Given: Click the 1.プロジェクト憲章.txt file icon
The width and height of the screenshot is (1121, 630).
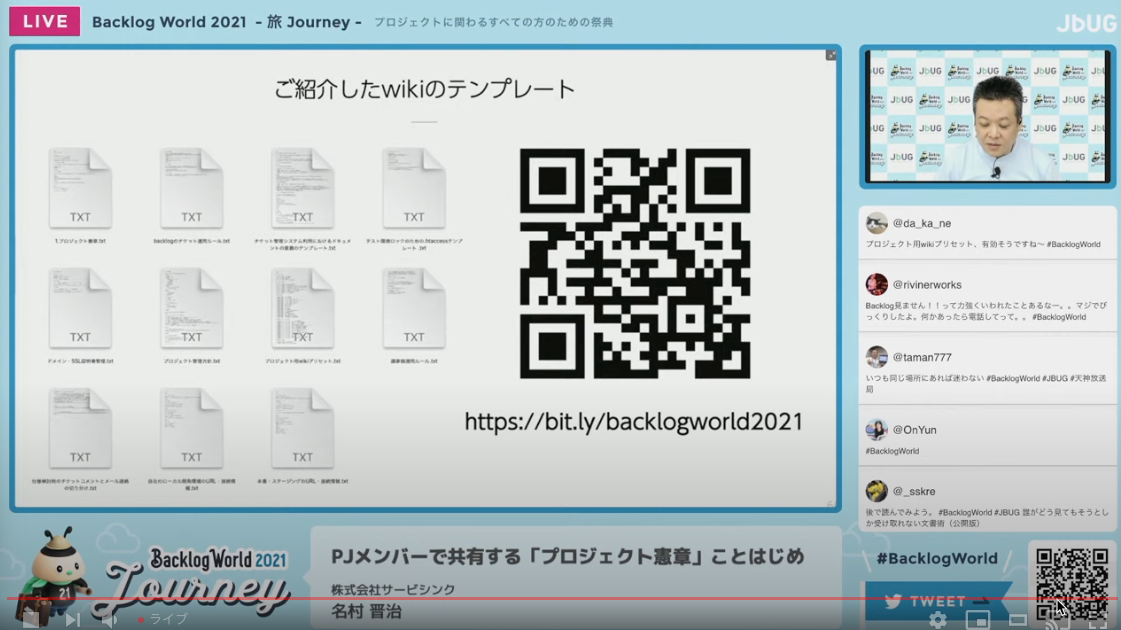Looking at the screenshot, I should point(80,188).
